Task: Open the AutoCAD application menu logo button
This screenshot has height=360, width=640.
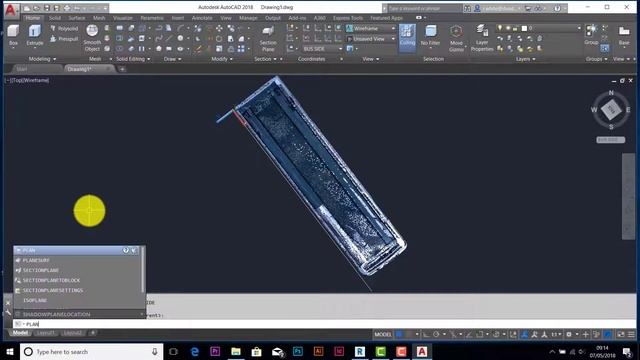Action: [x=10, y=10]
